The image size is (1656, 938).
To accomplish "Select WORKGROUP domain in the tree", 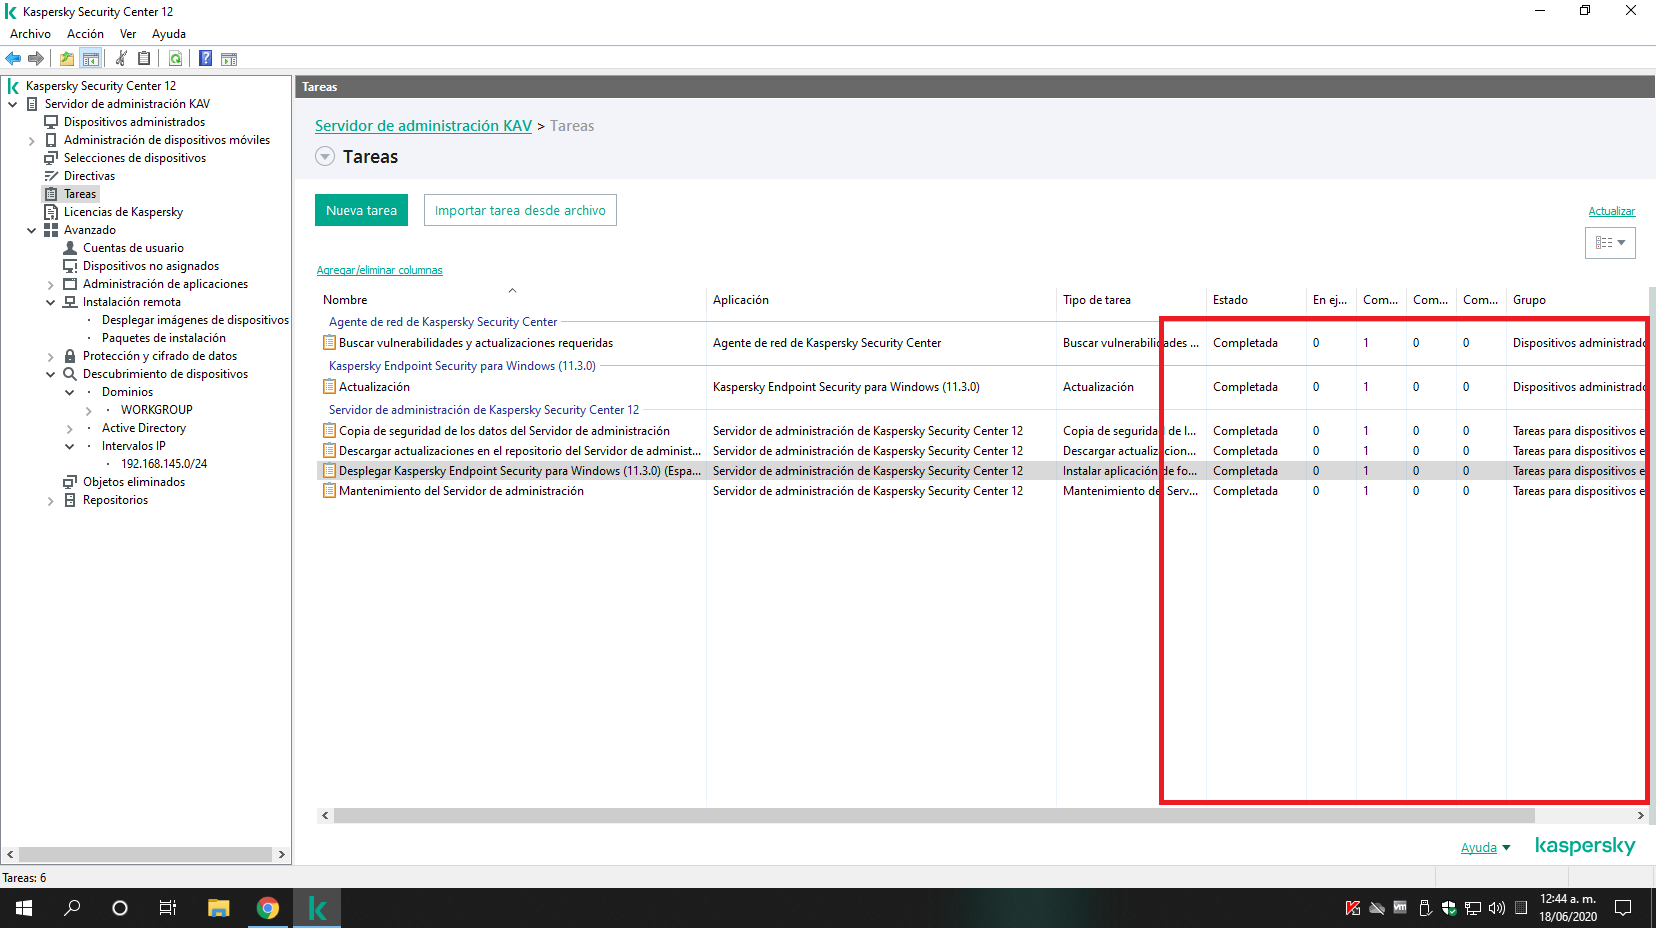I will [x=157, y=410].
